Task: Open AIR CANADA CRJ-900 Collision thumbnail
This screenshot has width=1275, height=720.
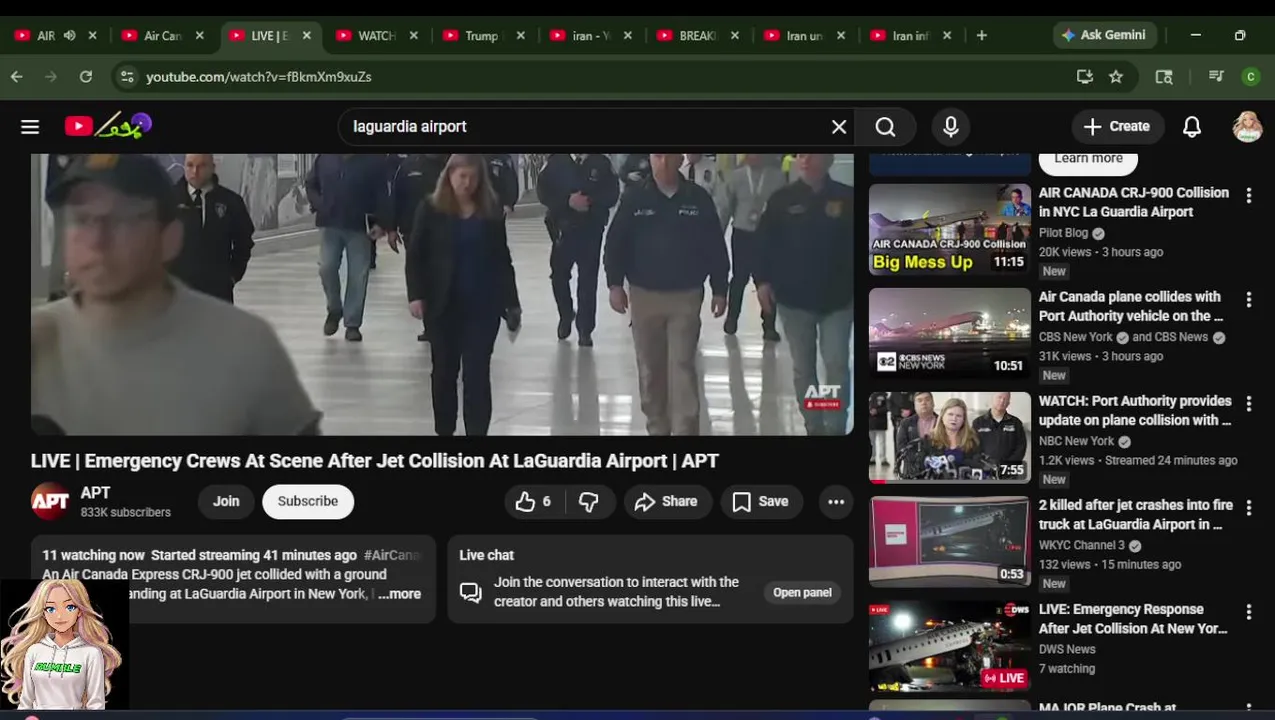Action: pos(949,229)
